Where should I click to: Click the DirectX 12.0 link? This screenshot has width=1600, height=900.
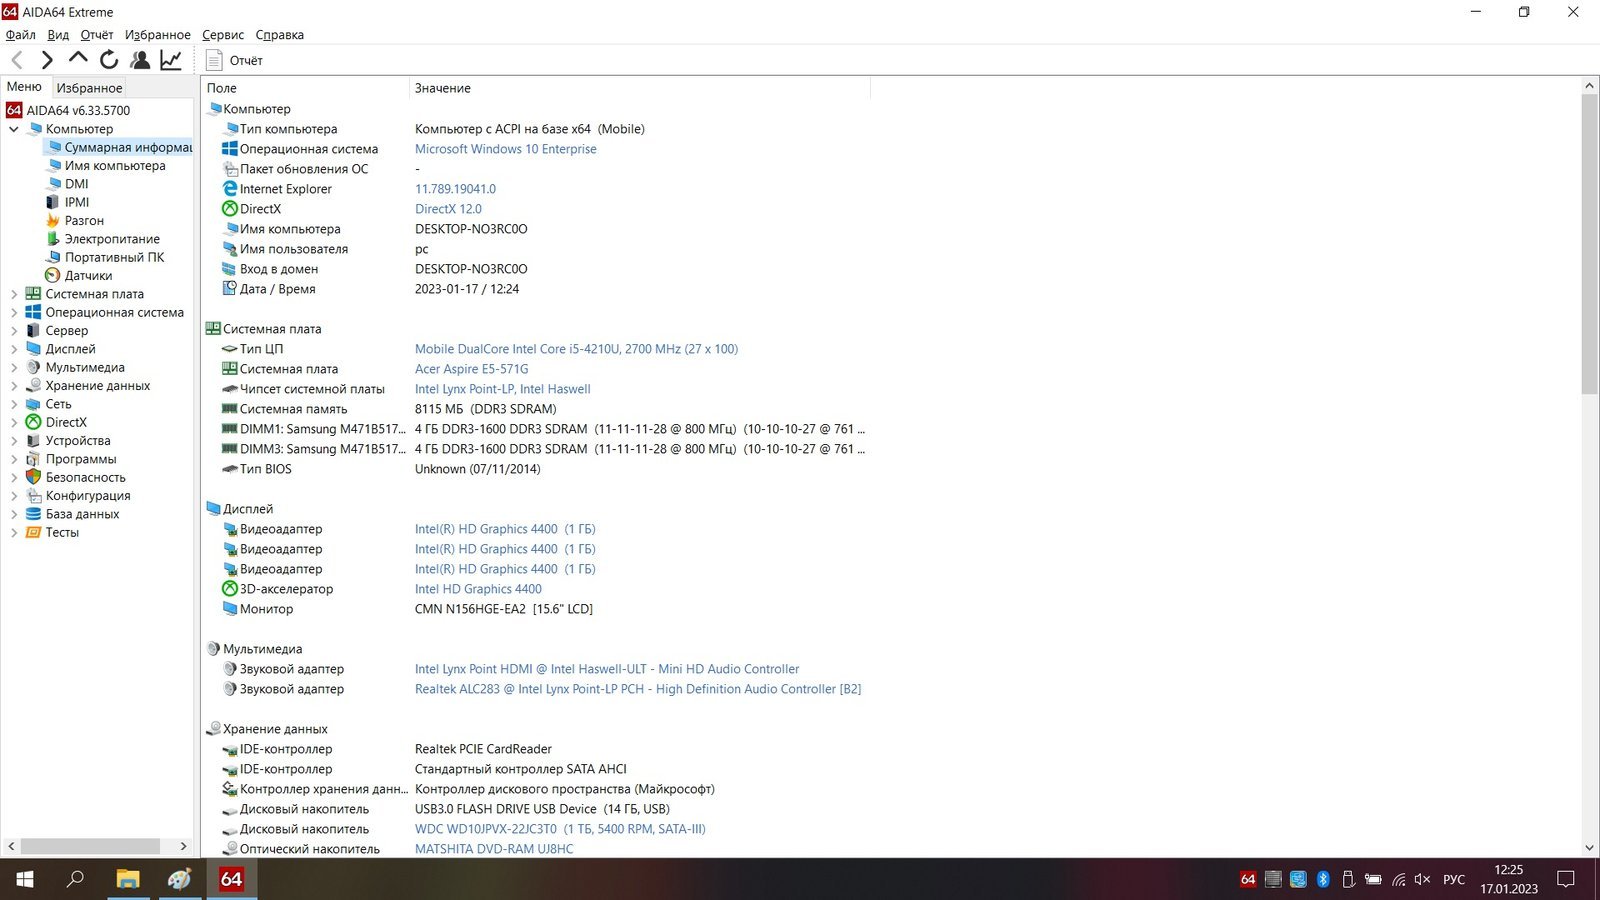pyautogui.click(x=448, y=209)
